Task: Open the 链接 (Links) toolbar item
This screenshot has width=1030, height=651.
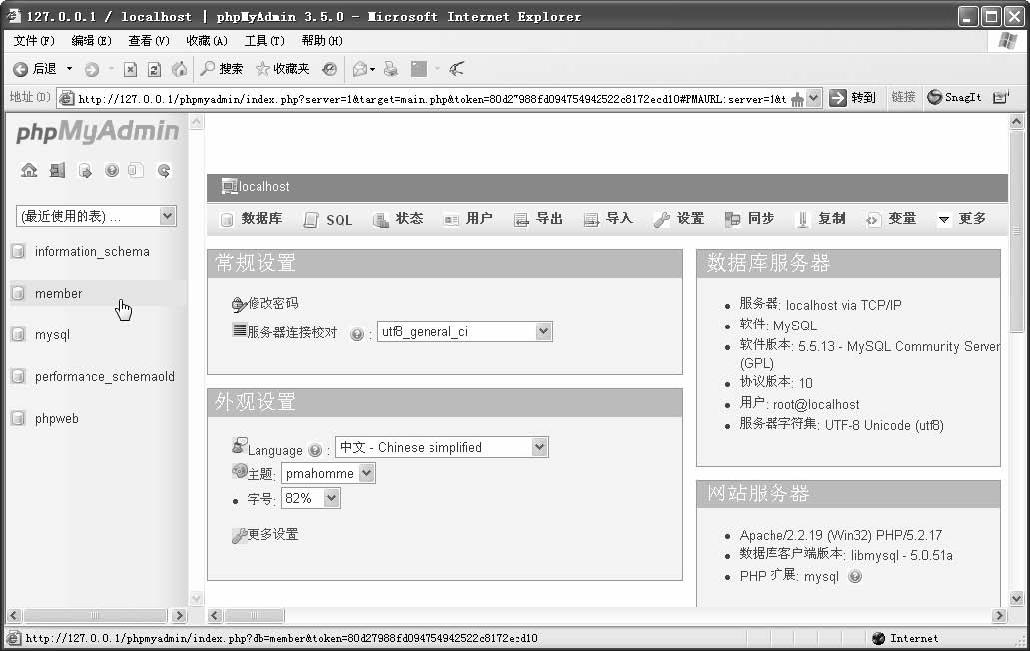Action: click(x=904, y=97)
